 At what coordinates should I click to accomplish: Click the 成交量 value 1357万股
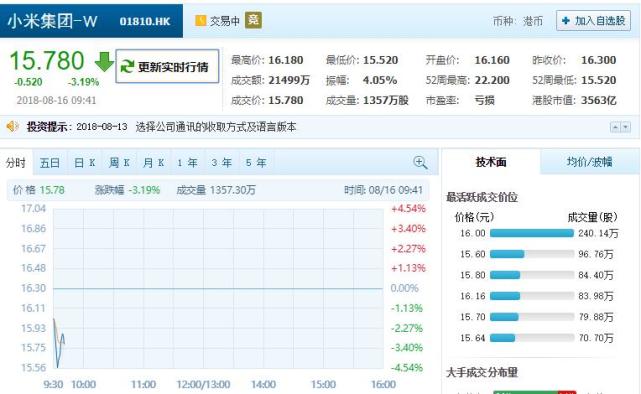point(385,100)
